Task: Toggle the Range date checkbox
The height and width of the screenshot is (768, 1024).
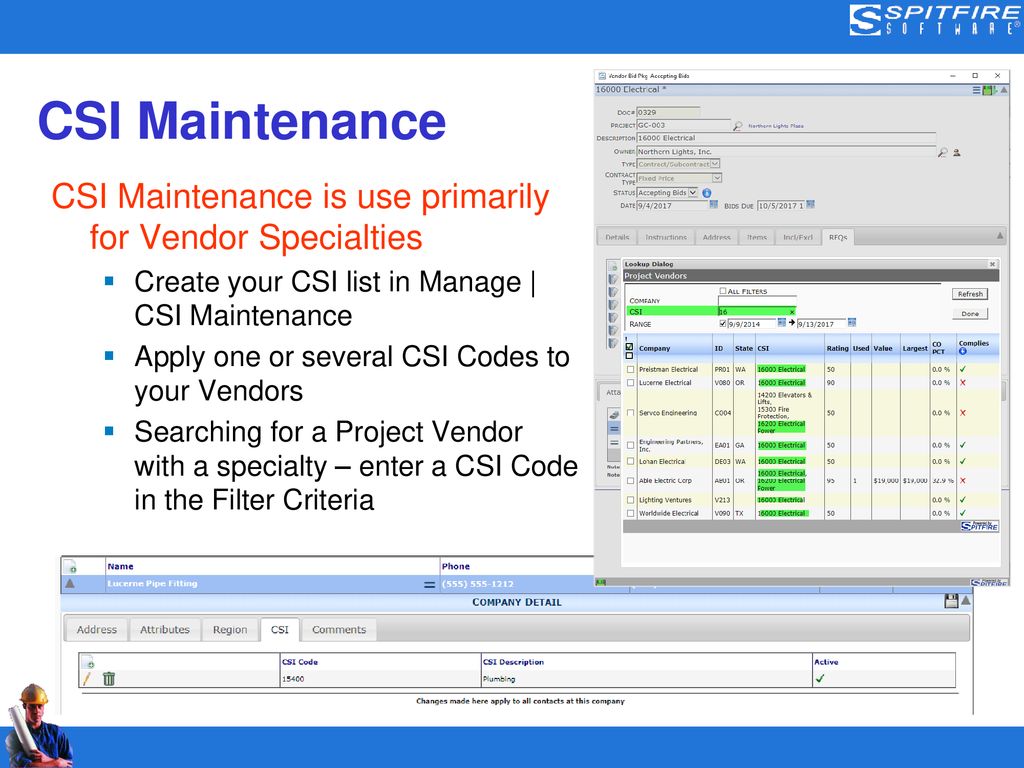Action: point(723,323)
